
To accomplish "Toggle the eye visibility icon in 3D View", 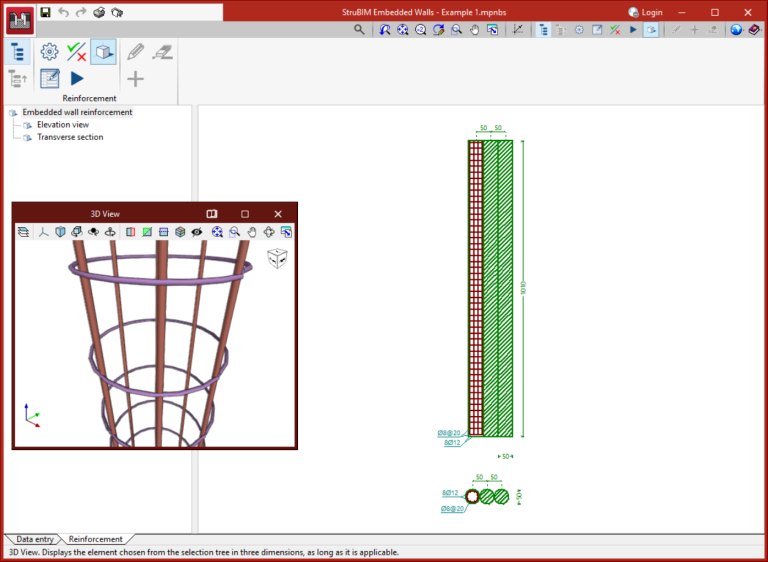I will click(197, 232).
